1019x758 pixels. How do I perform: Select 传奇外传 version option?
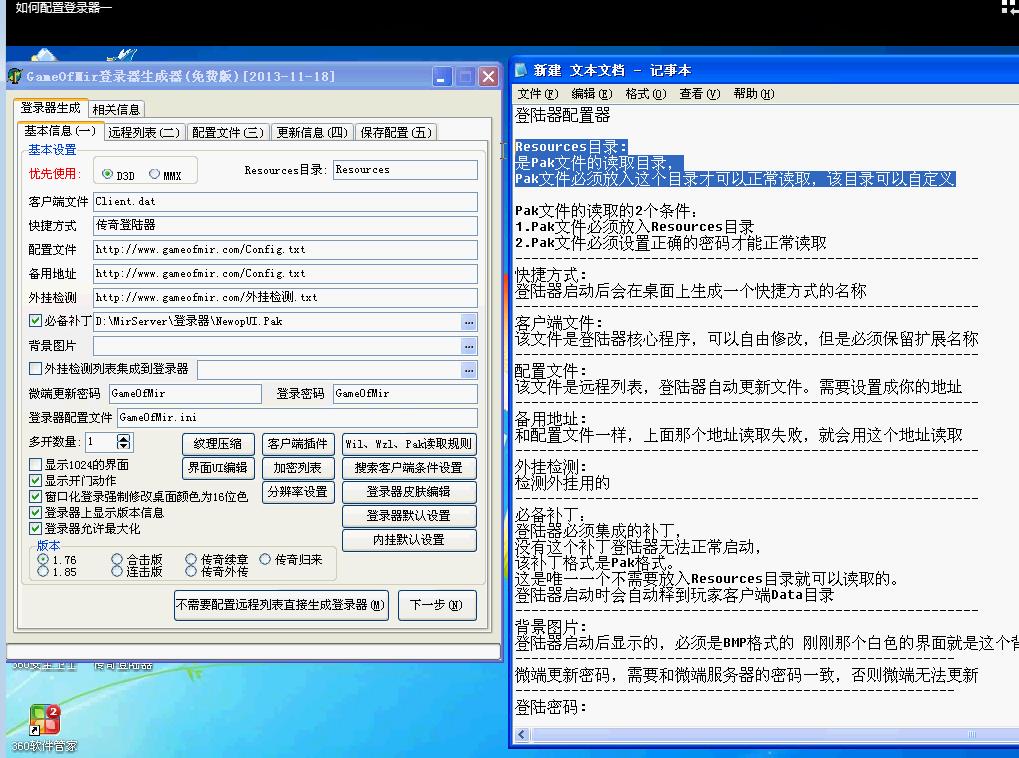click(191, 571)
